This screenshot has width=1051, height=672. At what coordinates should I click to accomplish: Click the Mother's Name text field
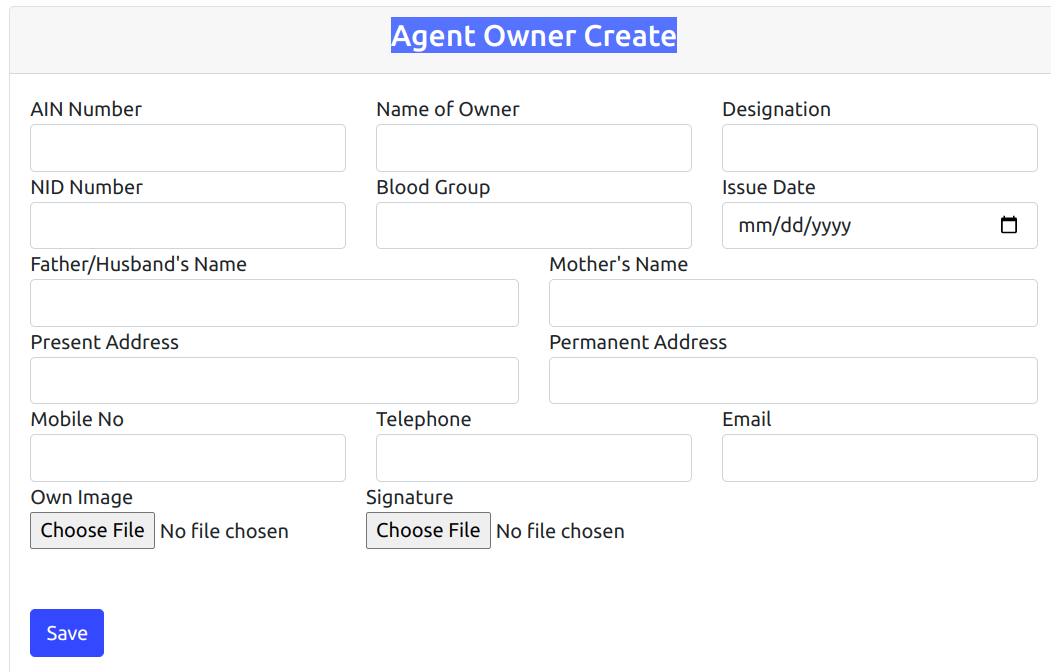coord(793,303)
